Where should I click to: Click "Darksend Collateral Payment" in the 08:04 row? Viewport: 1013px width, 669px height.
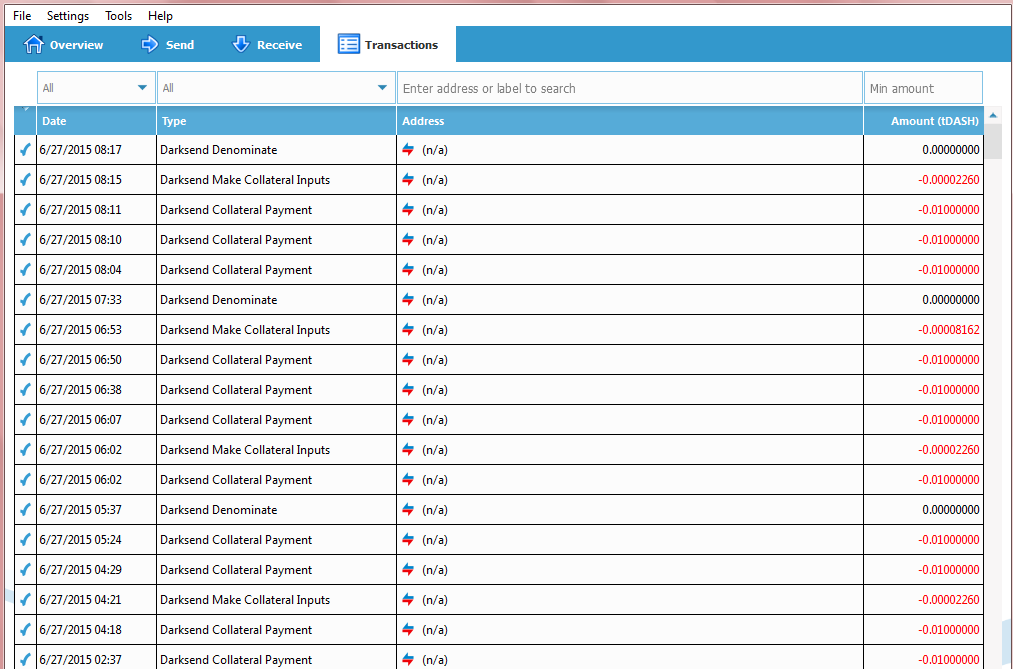[x=236, y=270]
